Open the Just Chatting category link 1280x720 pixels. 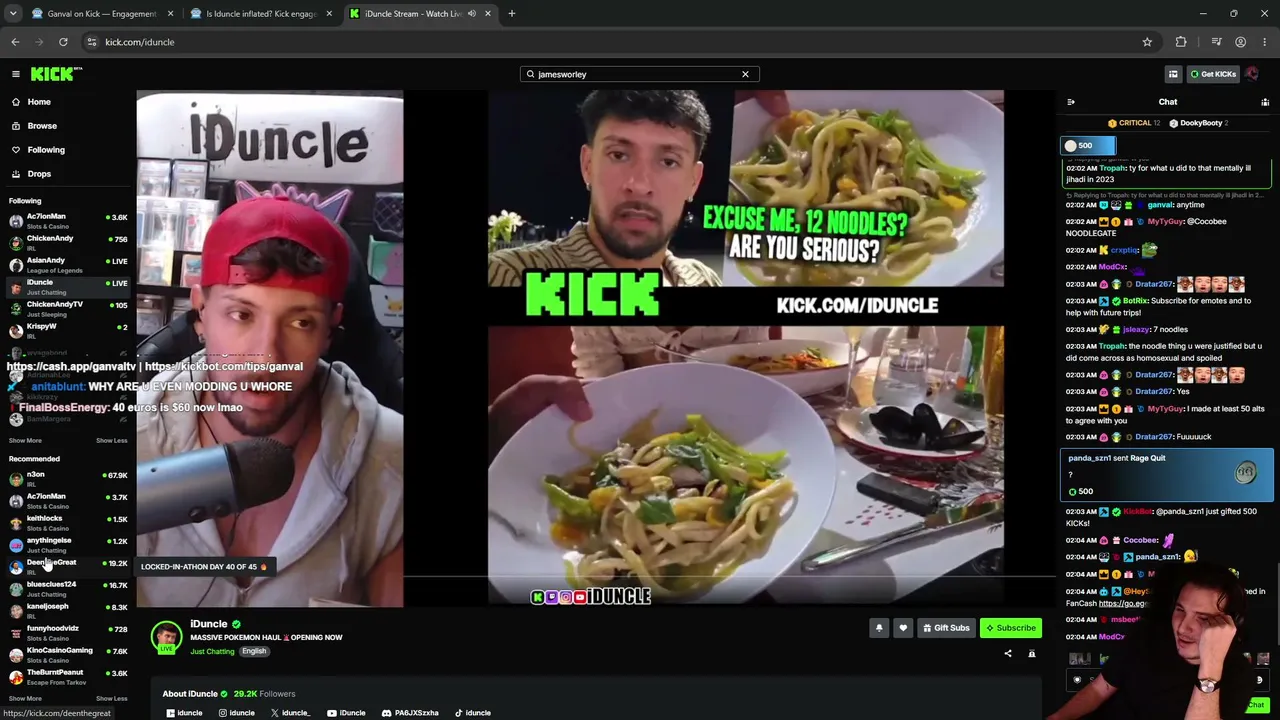[x=212, y=652]
